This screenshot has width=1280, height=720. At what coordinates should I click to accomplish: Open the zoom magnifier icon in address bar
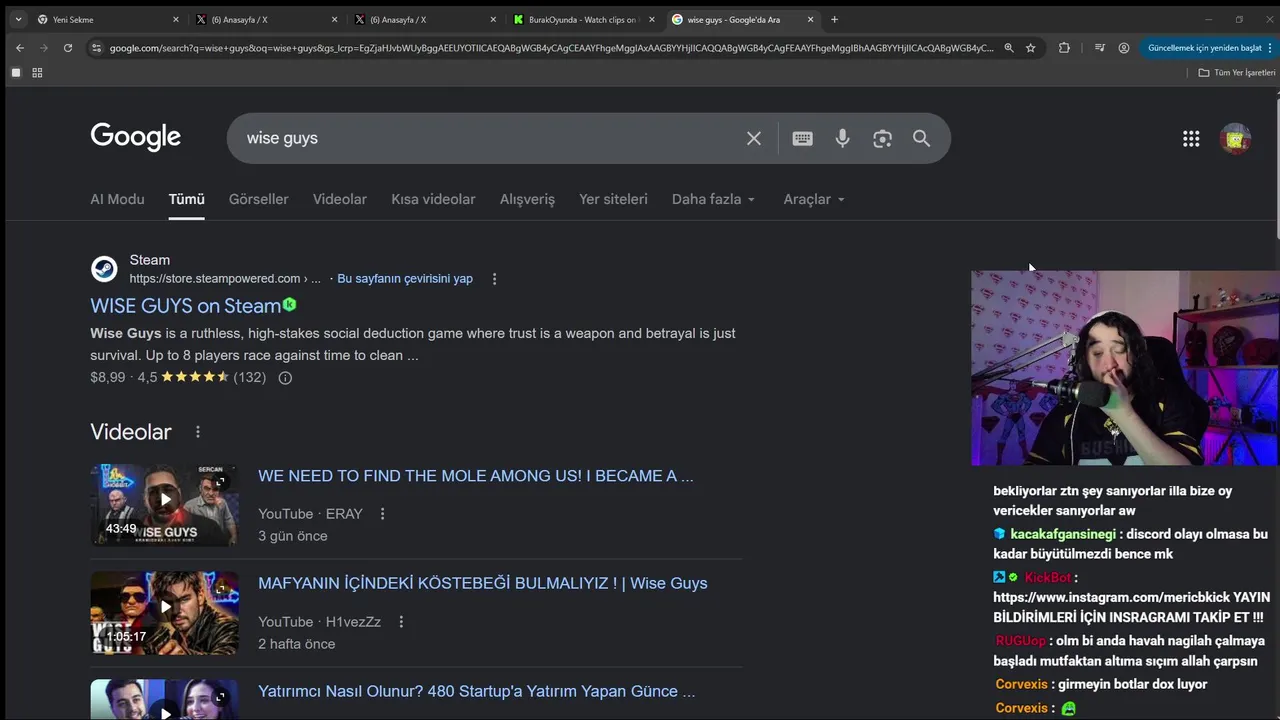click(x=1008, y=47)
